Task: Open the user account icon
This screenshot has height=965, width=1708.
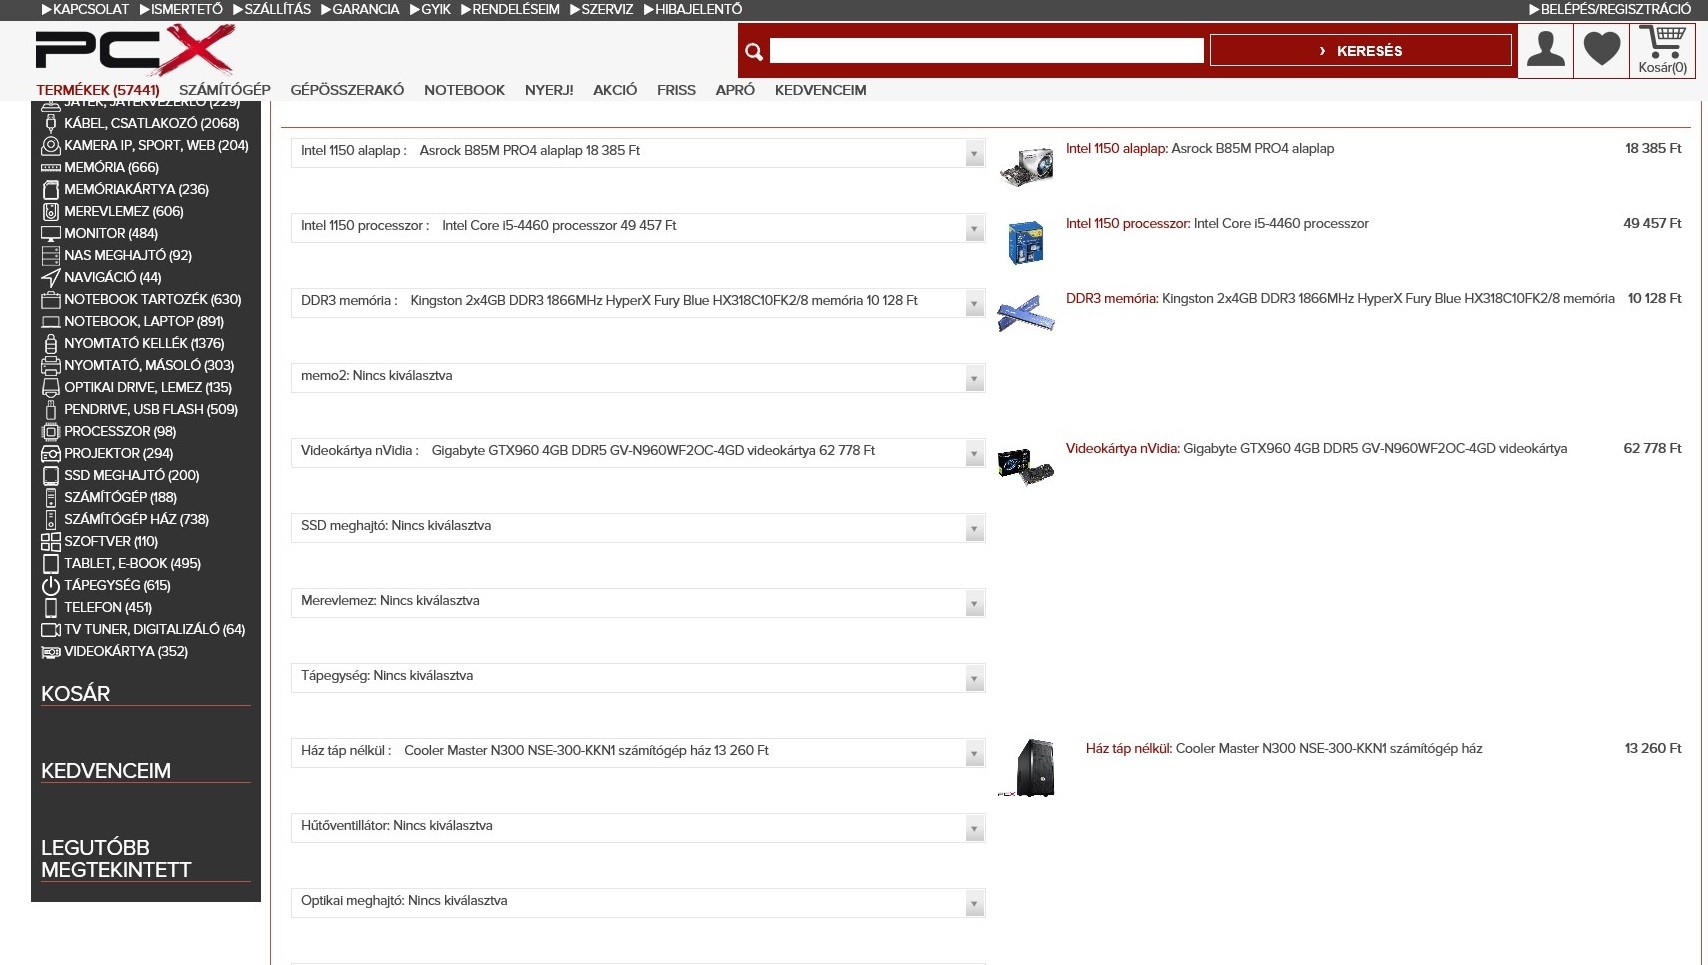Action: (x=1545, y=50)
